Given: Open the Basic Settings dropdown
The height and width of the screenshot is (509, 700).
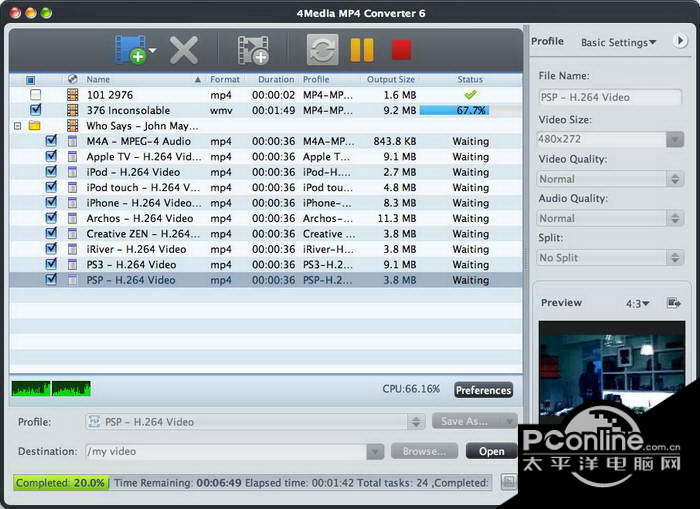Looking at the screenshot, I should pyautogui.click(x=618, y=42).
